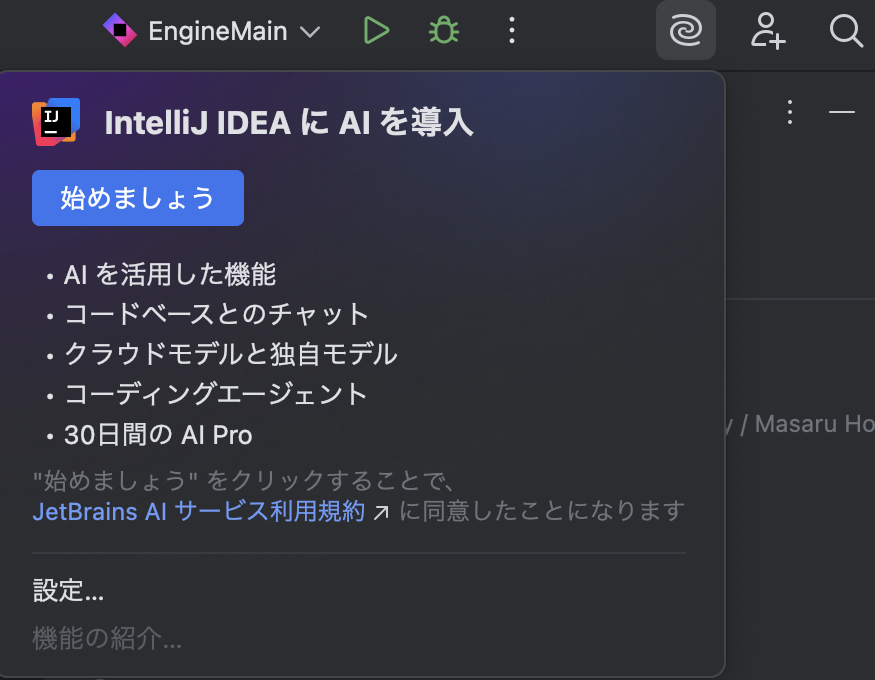Open tool window options vertical dots
The height and width of the screenshot is (680, 875).
point(789,112)
